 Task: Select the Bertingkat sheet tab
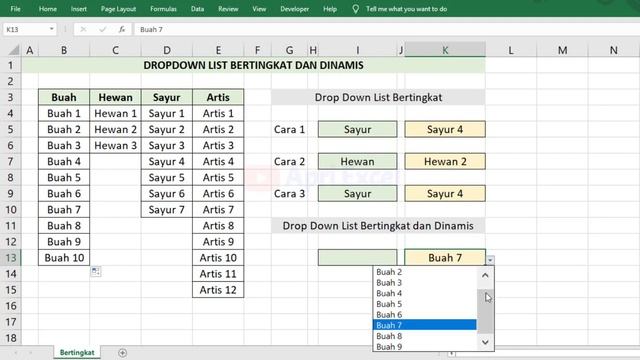tap(77, 353)
